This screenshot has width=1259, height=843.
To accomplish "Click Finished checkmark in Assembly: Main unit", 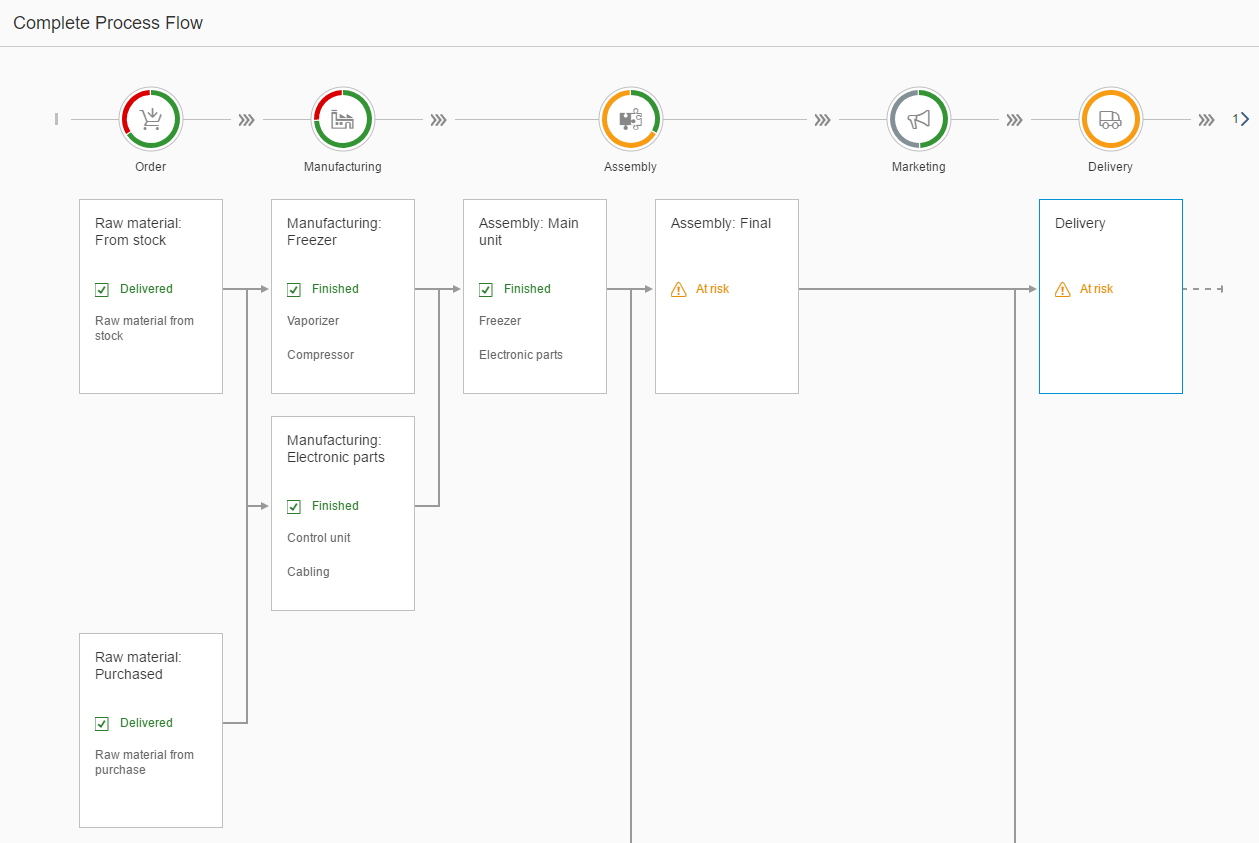I will [x=486, y=290].
